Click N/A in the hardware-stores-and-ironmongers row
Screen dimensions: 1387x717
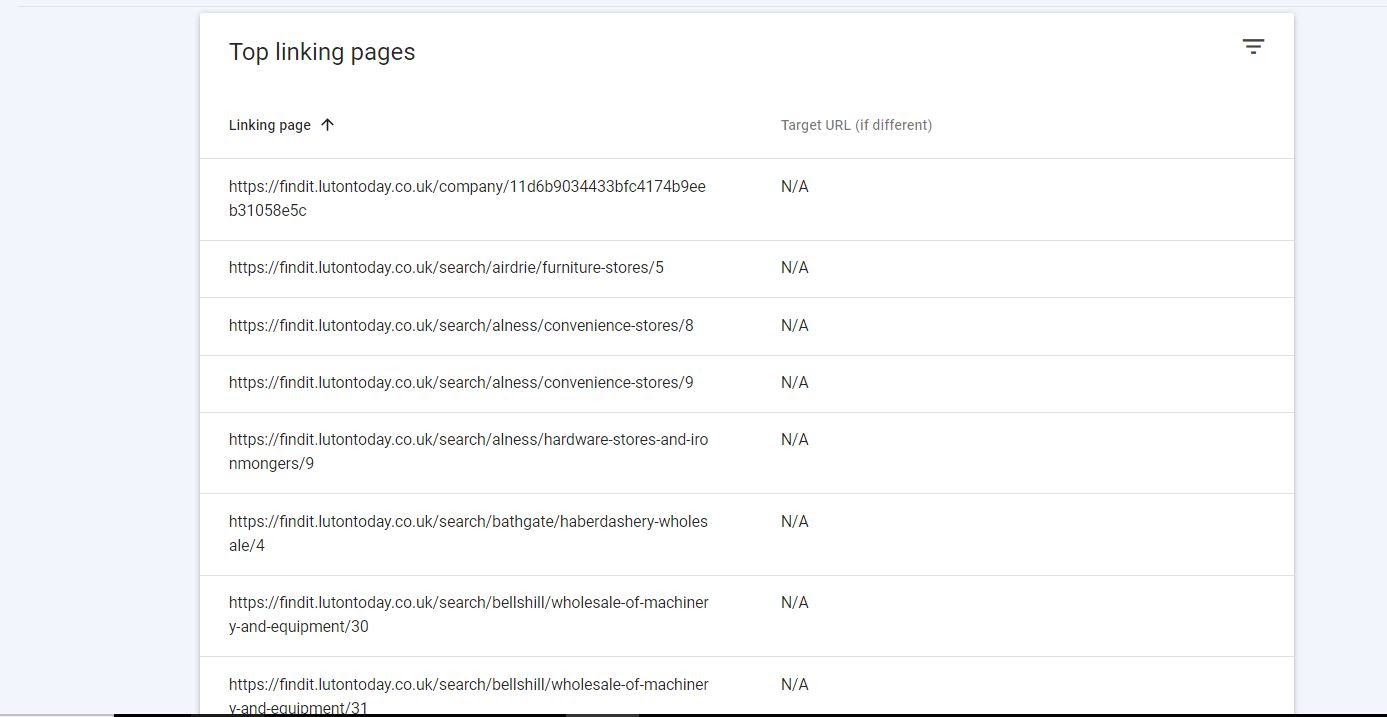[x=795, y=440]
